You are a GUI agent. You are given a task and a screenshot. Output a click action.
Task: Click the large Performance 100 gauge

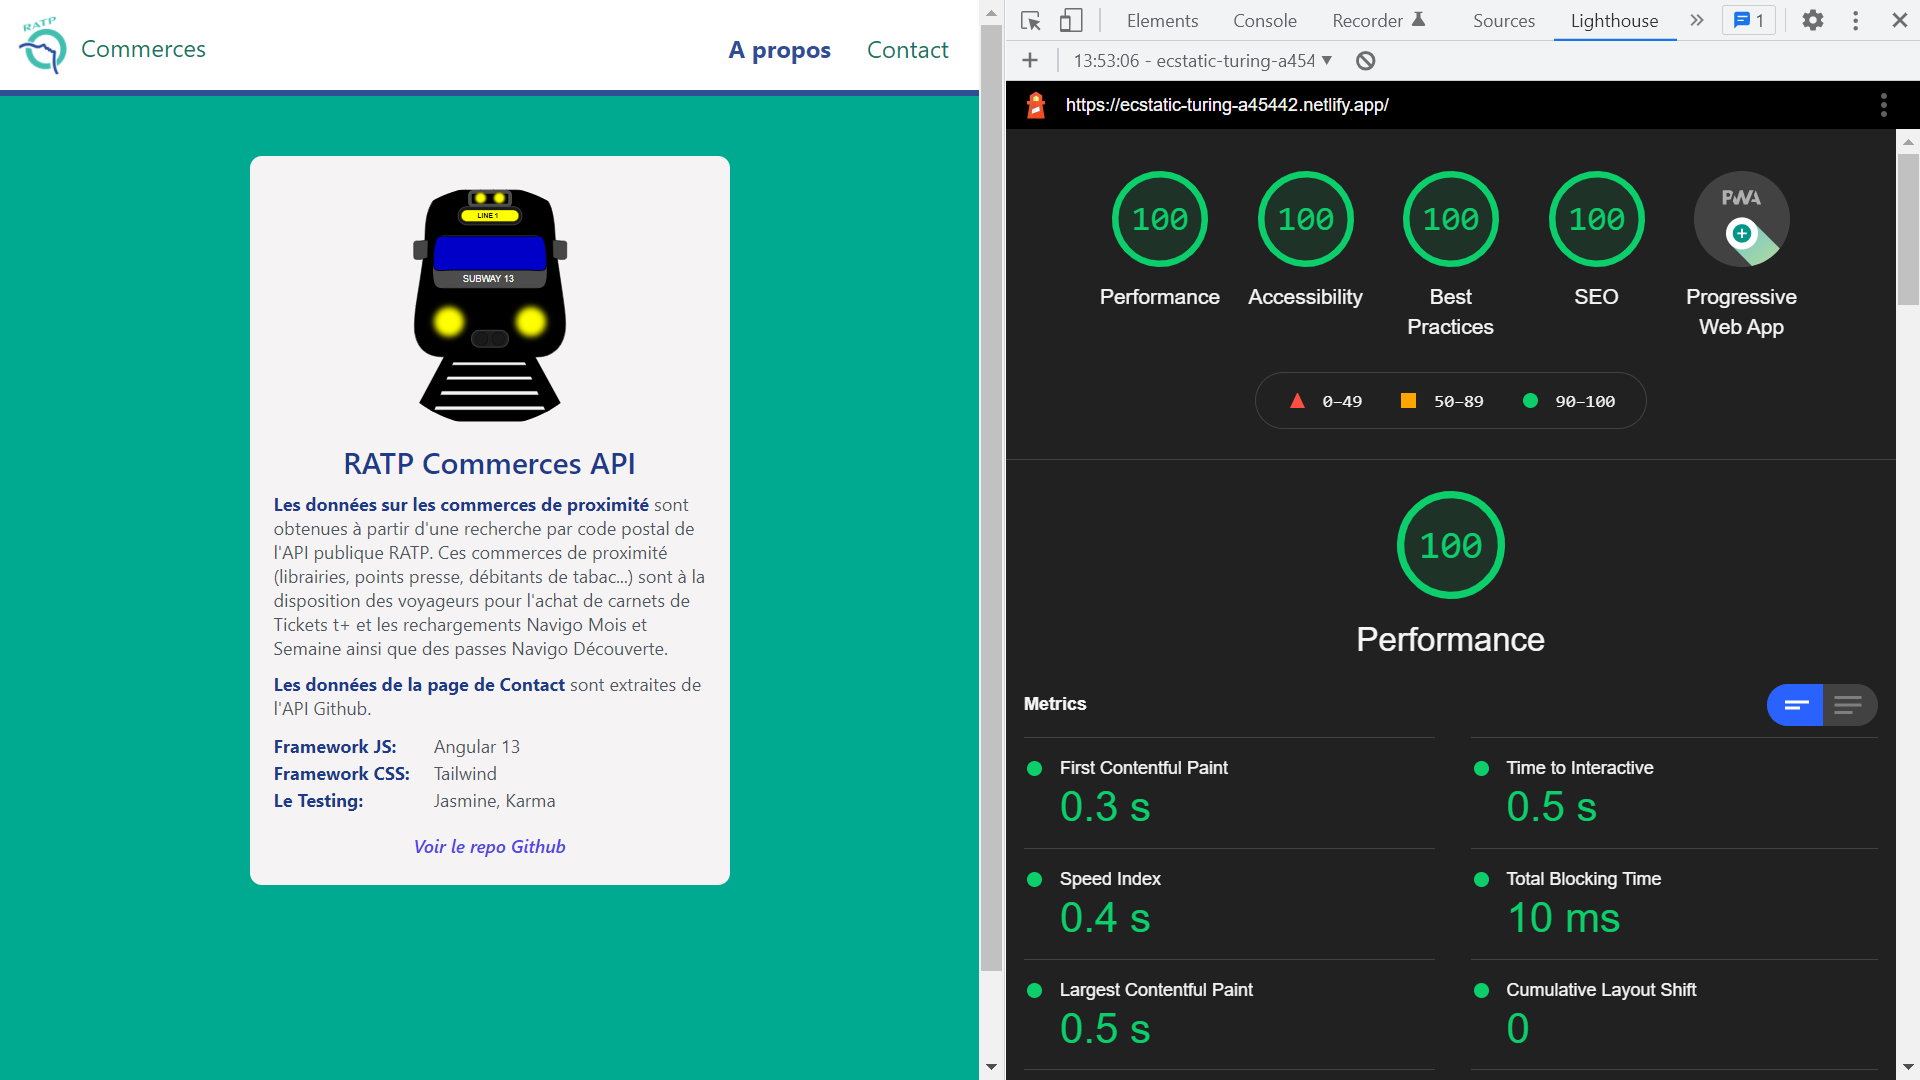pyautogui.click(x=1450, y=545)
